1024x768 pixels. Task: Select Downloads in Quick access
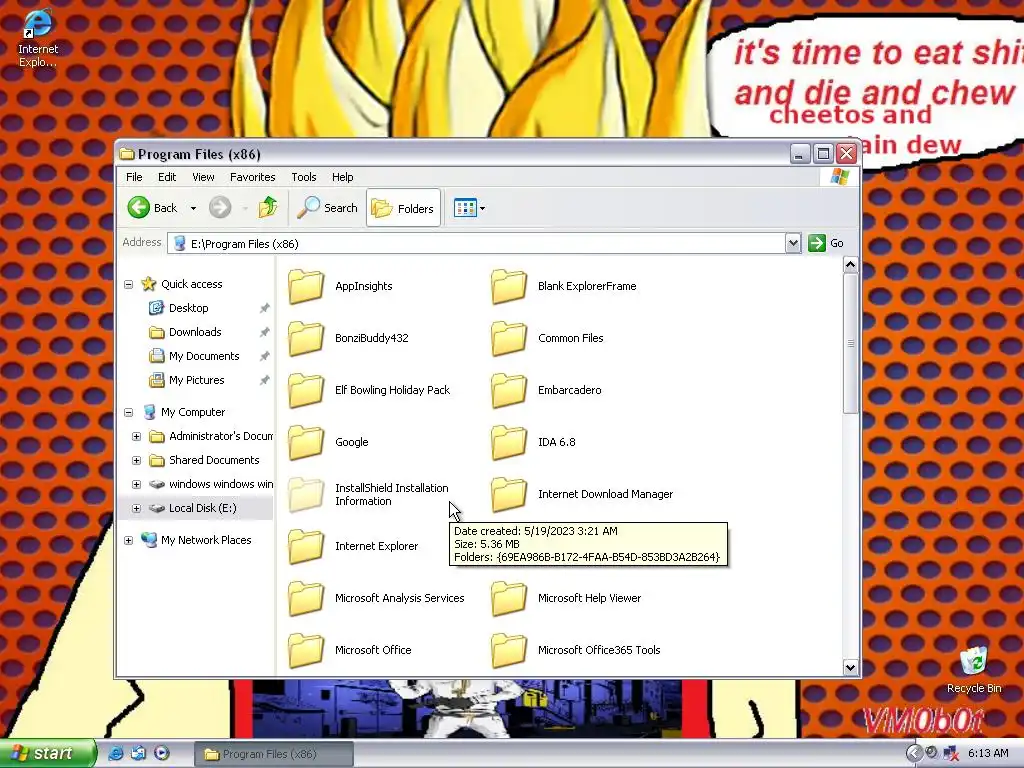tap(195, 332)
